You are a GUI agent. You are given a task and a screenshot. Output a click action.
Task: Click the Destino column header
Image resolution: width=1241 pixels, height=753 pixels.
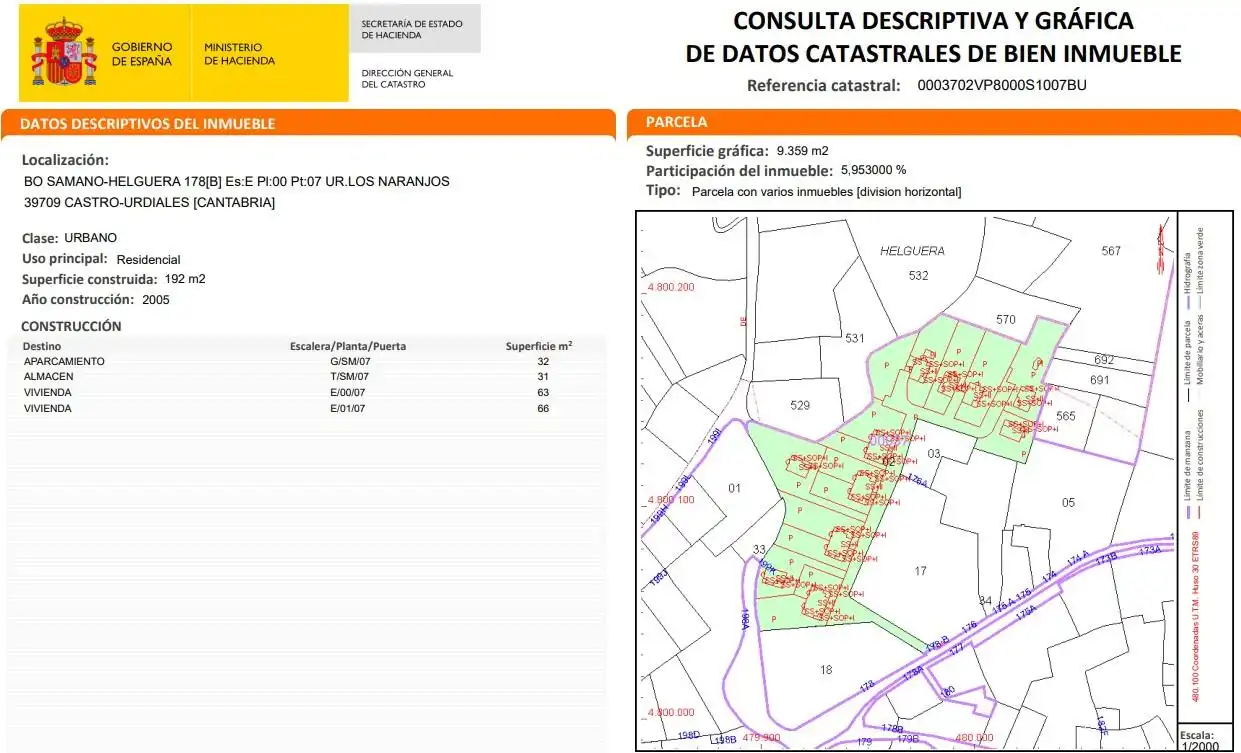point(42,346)
